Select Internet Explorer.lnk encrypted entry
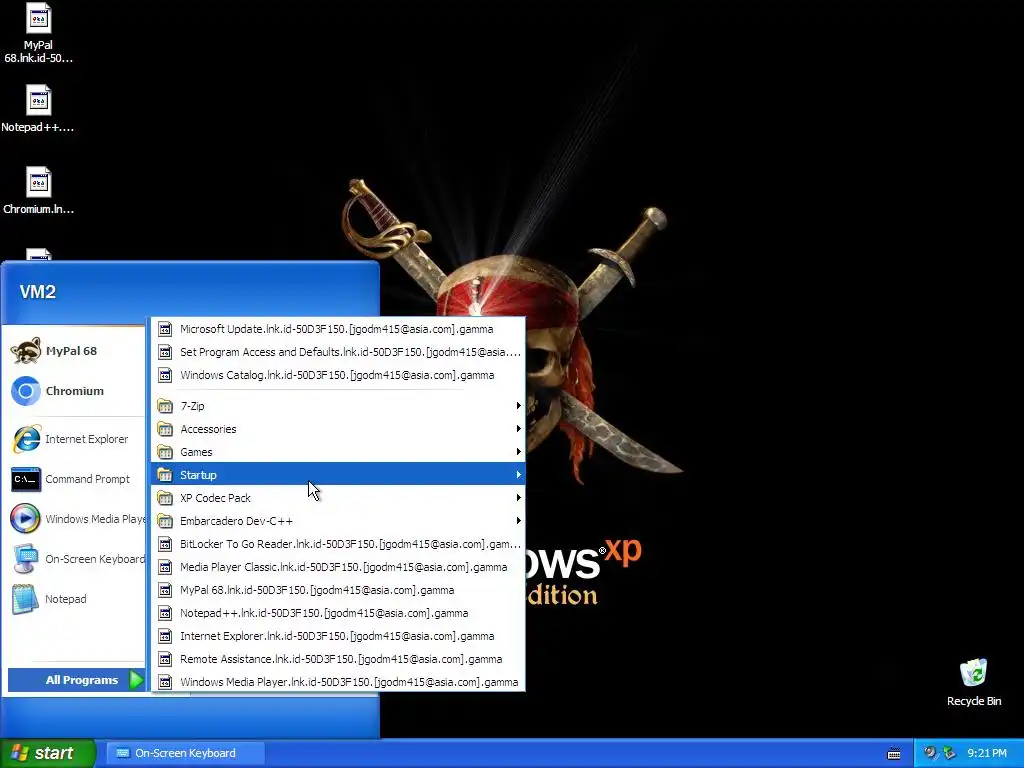The image size is (1024, 768). (338, 636)
